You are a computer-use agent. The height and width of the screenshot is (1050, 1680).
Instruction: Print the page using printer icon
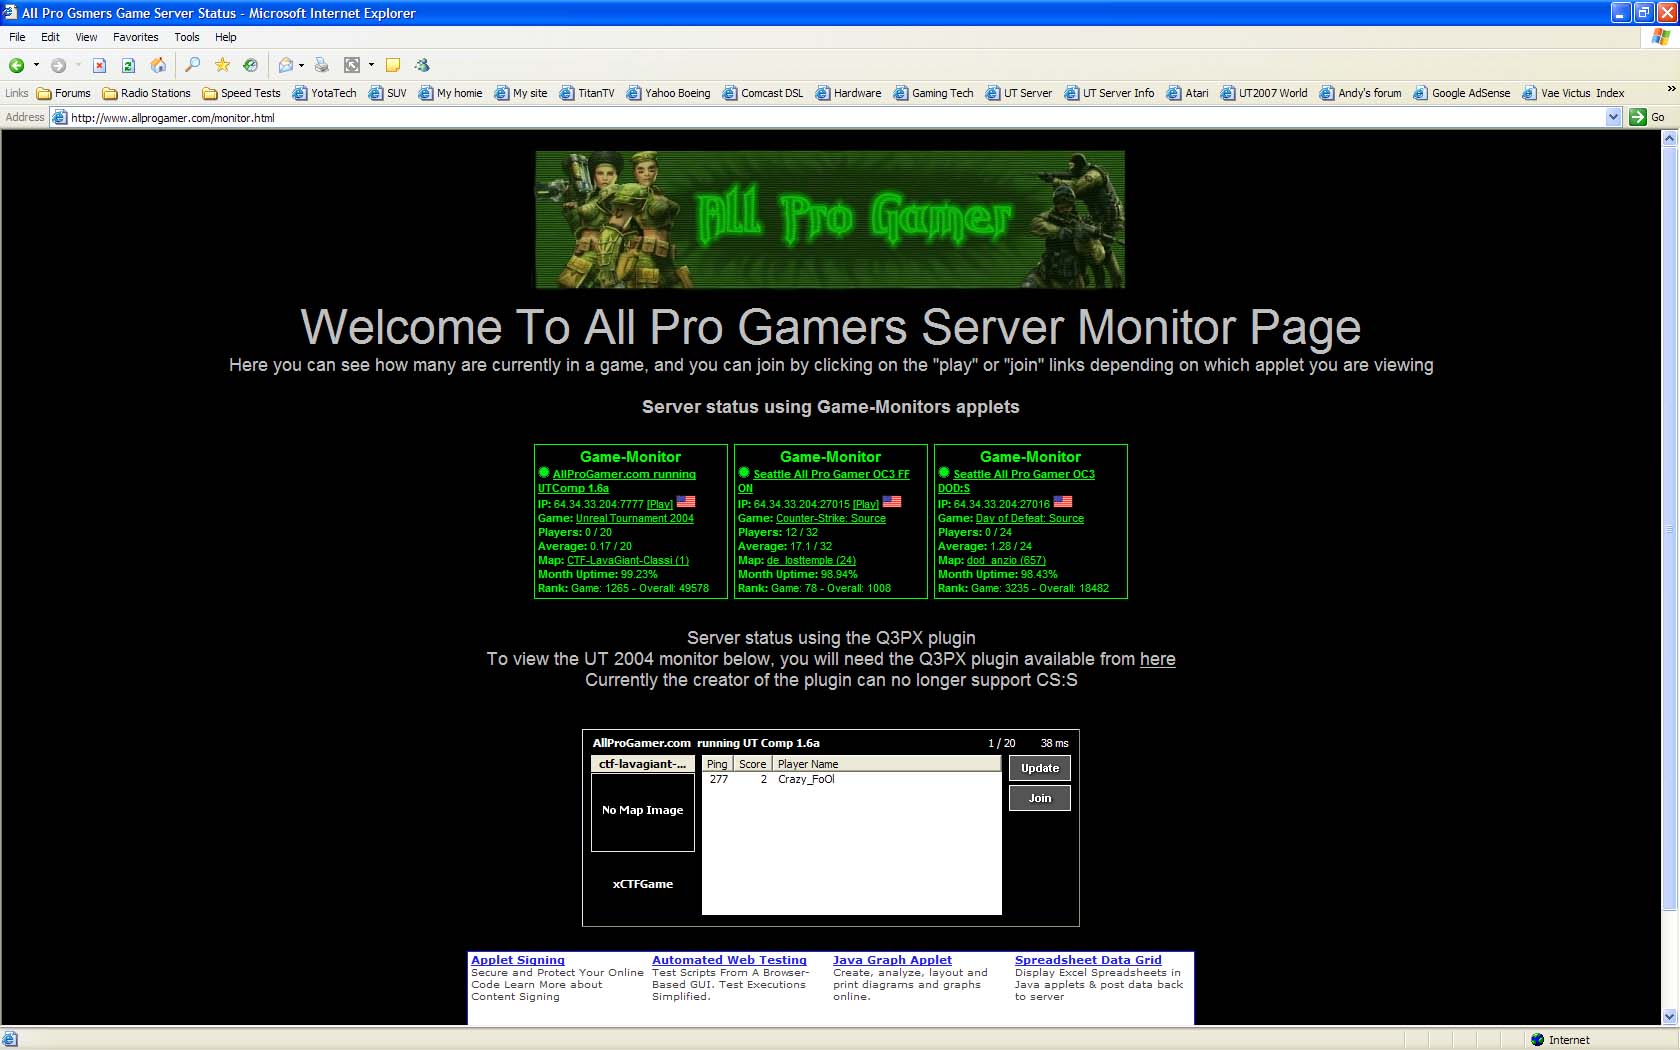click(x=321, y=65)
